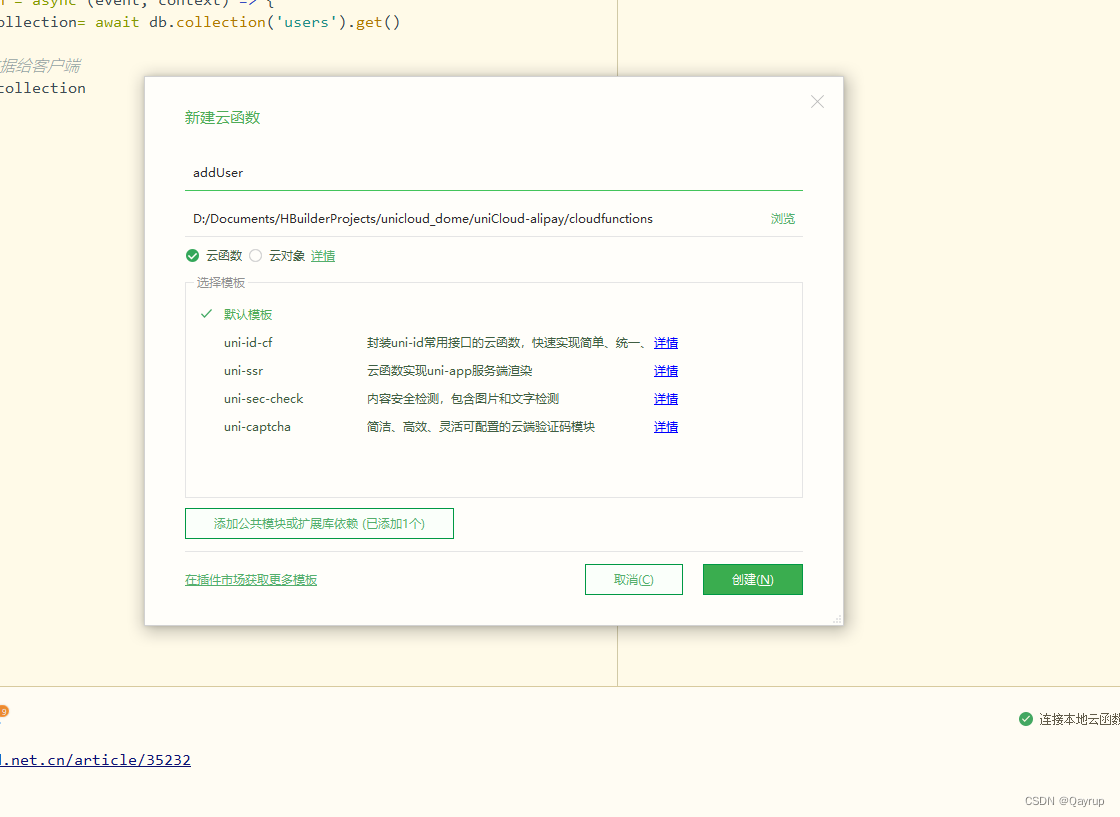Open 详情 for the uni-sec-check template

pyautogui.click(x=666, y=398)
